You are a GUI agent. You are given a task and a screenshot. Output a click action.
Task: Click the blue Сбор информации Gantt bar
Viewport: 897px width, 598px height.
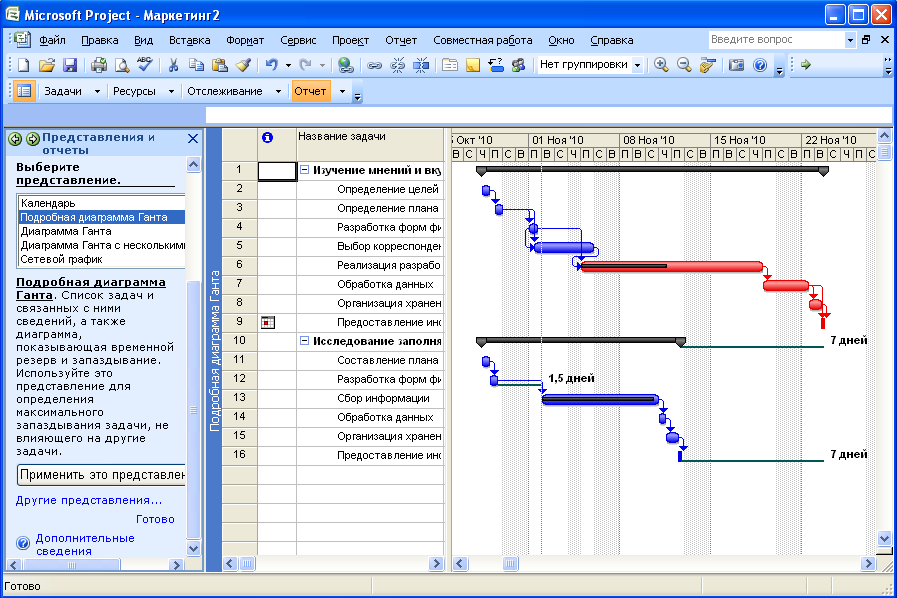tap(600, 399)
